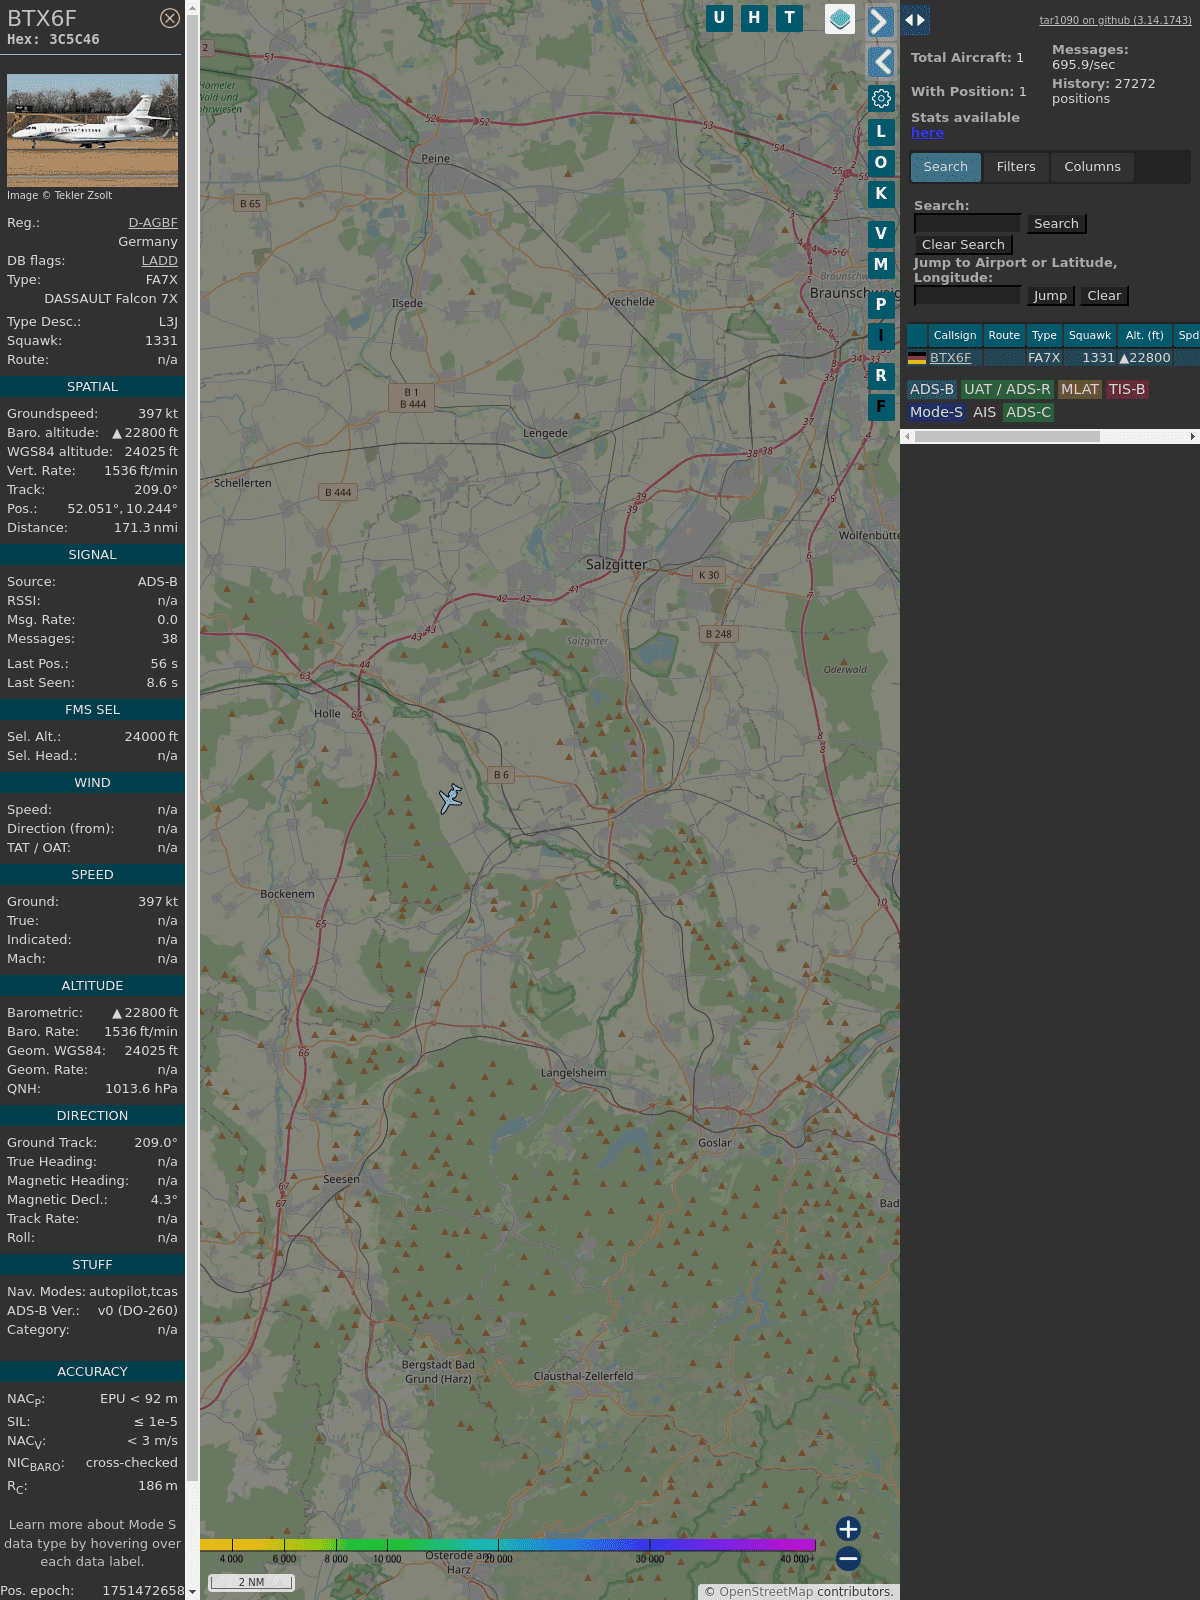Toggle the M map button

coord(881,264)
